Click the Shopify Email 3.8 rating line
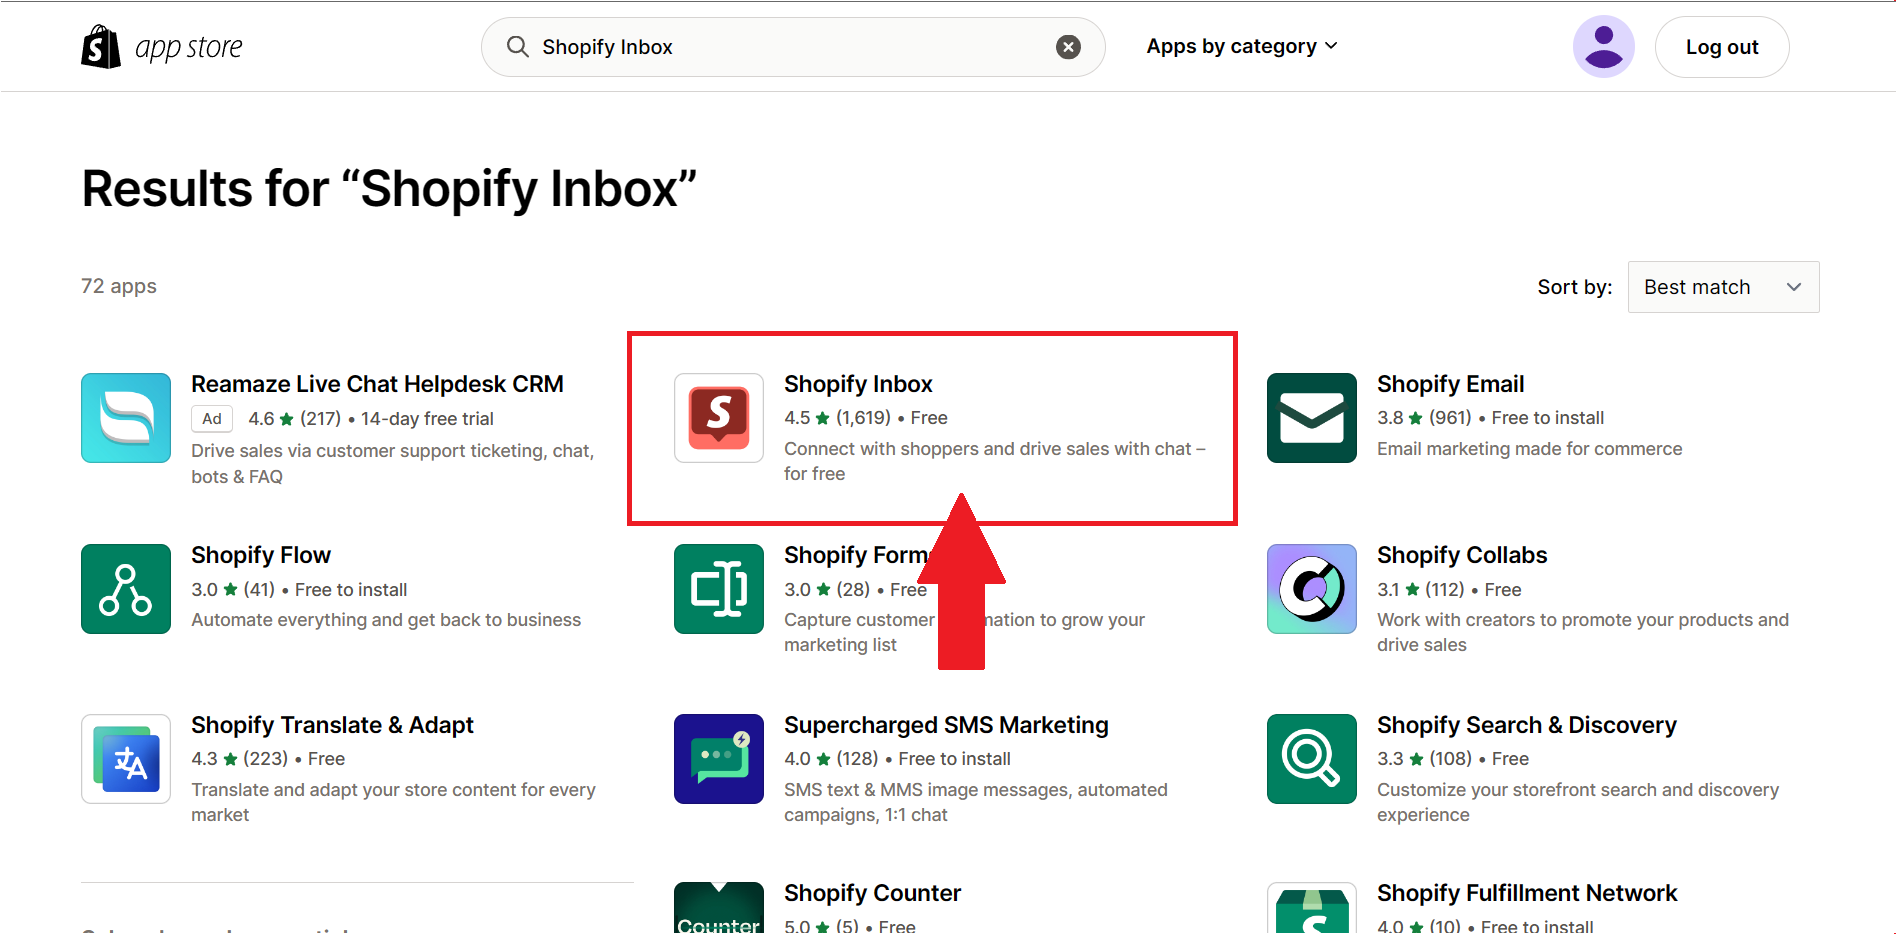This screenshot has width=1896, height=934. 1490,418
